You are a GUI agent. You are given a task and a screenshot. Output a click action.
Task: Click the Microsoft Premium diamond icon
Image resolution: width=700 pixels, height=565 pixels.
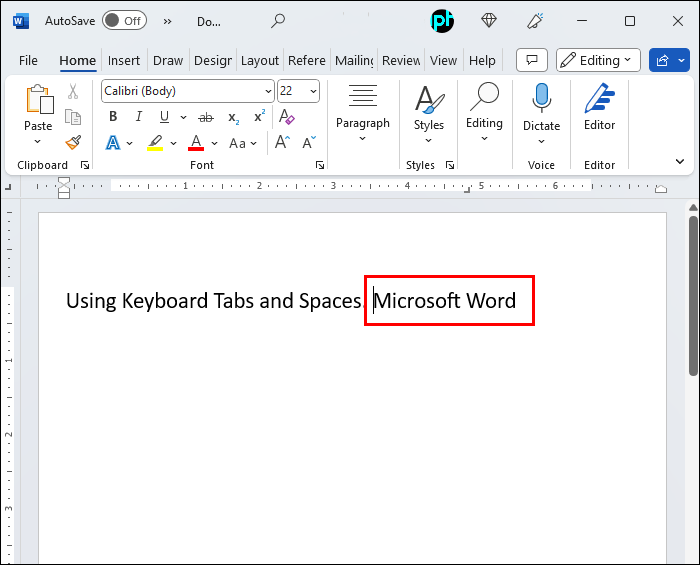(x=489, y=21)
